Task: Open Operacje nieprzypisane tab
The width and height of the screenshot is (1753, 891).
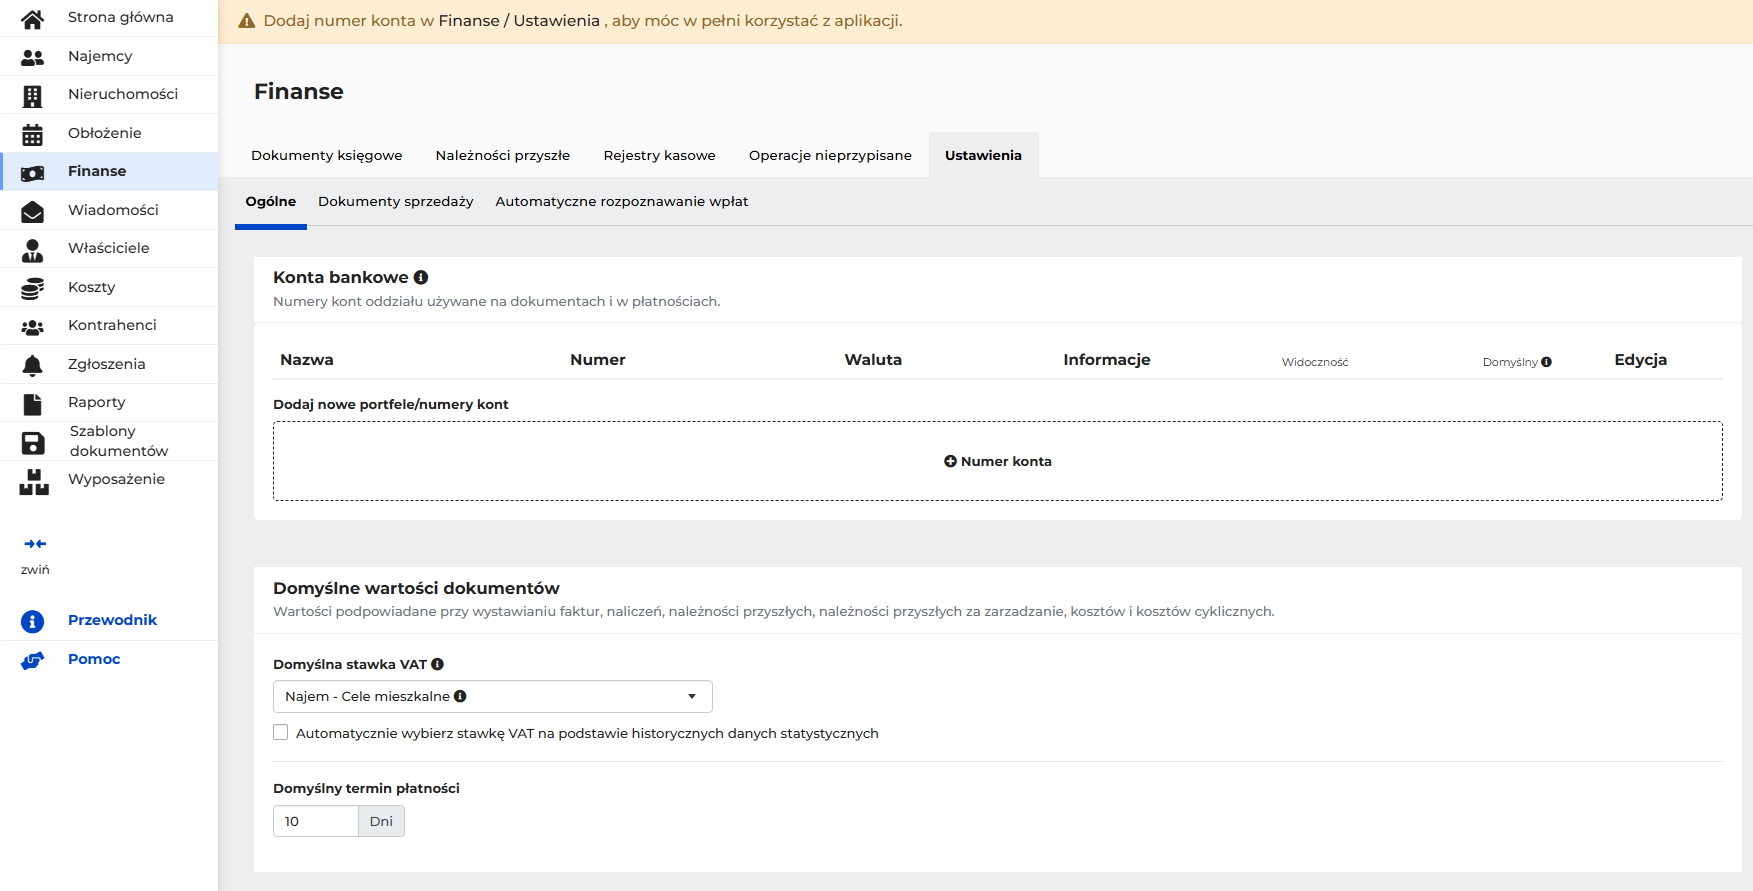Action: (830, 155)
